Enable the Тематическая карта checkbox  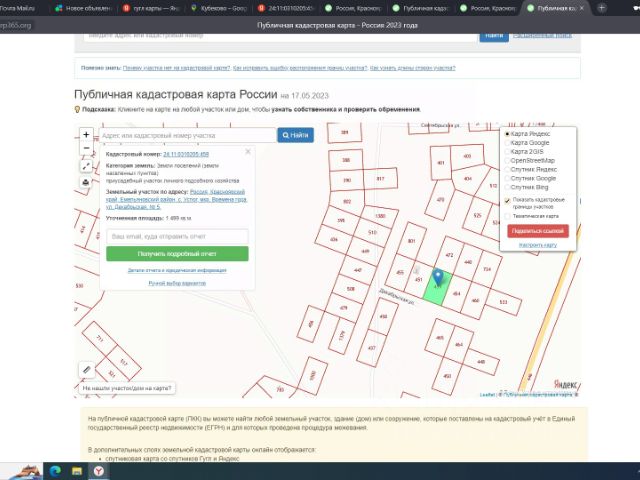coord(507,215)
